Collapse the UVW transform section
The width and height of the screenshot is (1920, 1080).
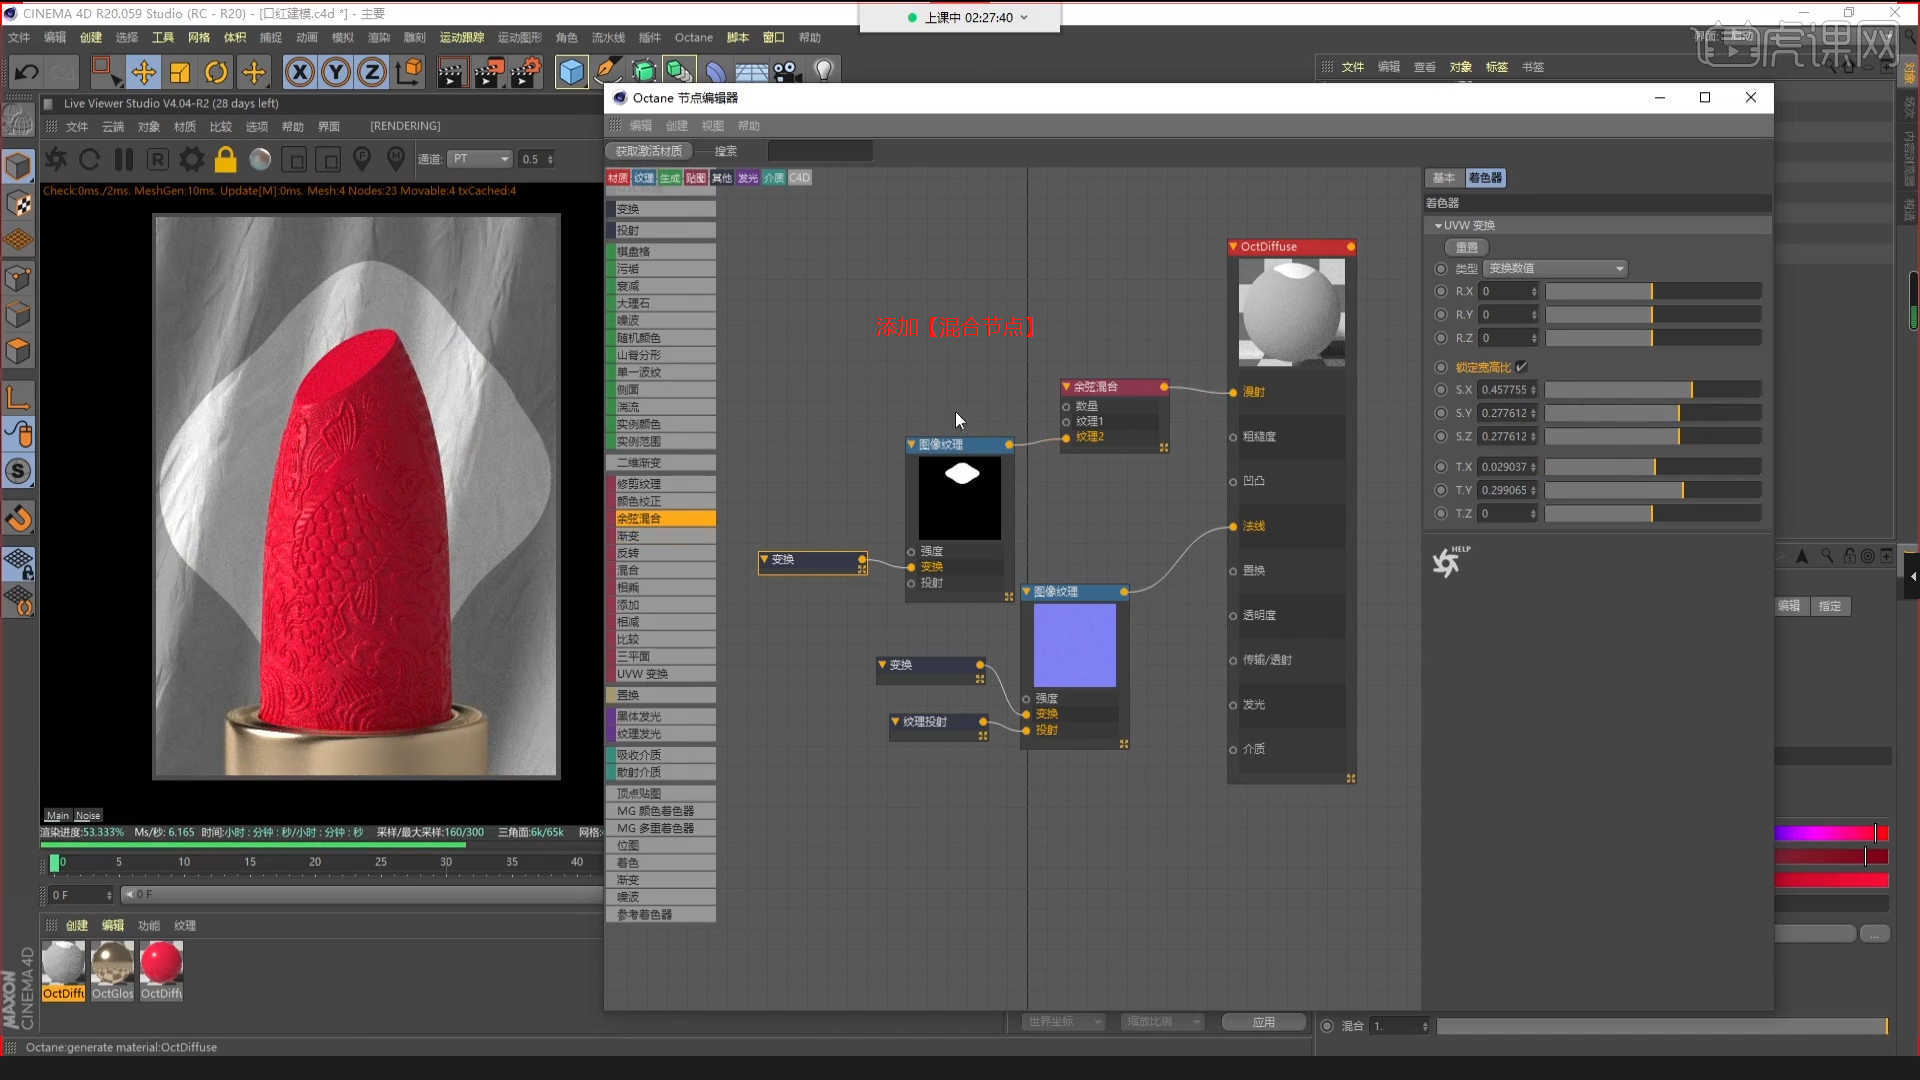pyautogui.click(x=1438, y=226)
